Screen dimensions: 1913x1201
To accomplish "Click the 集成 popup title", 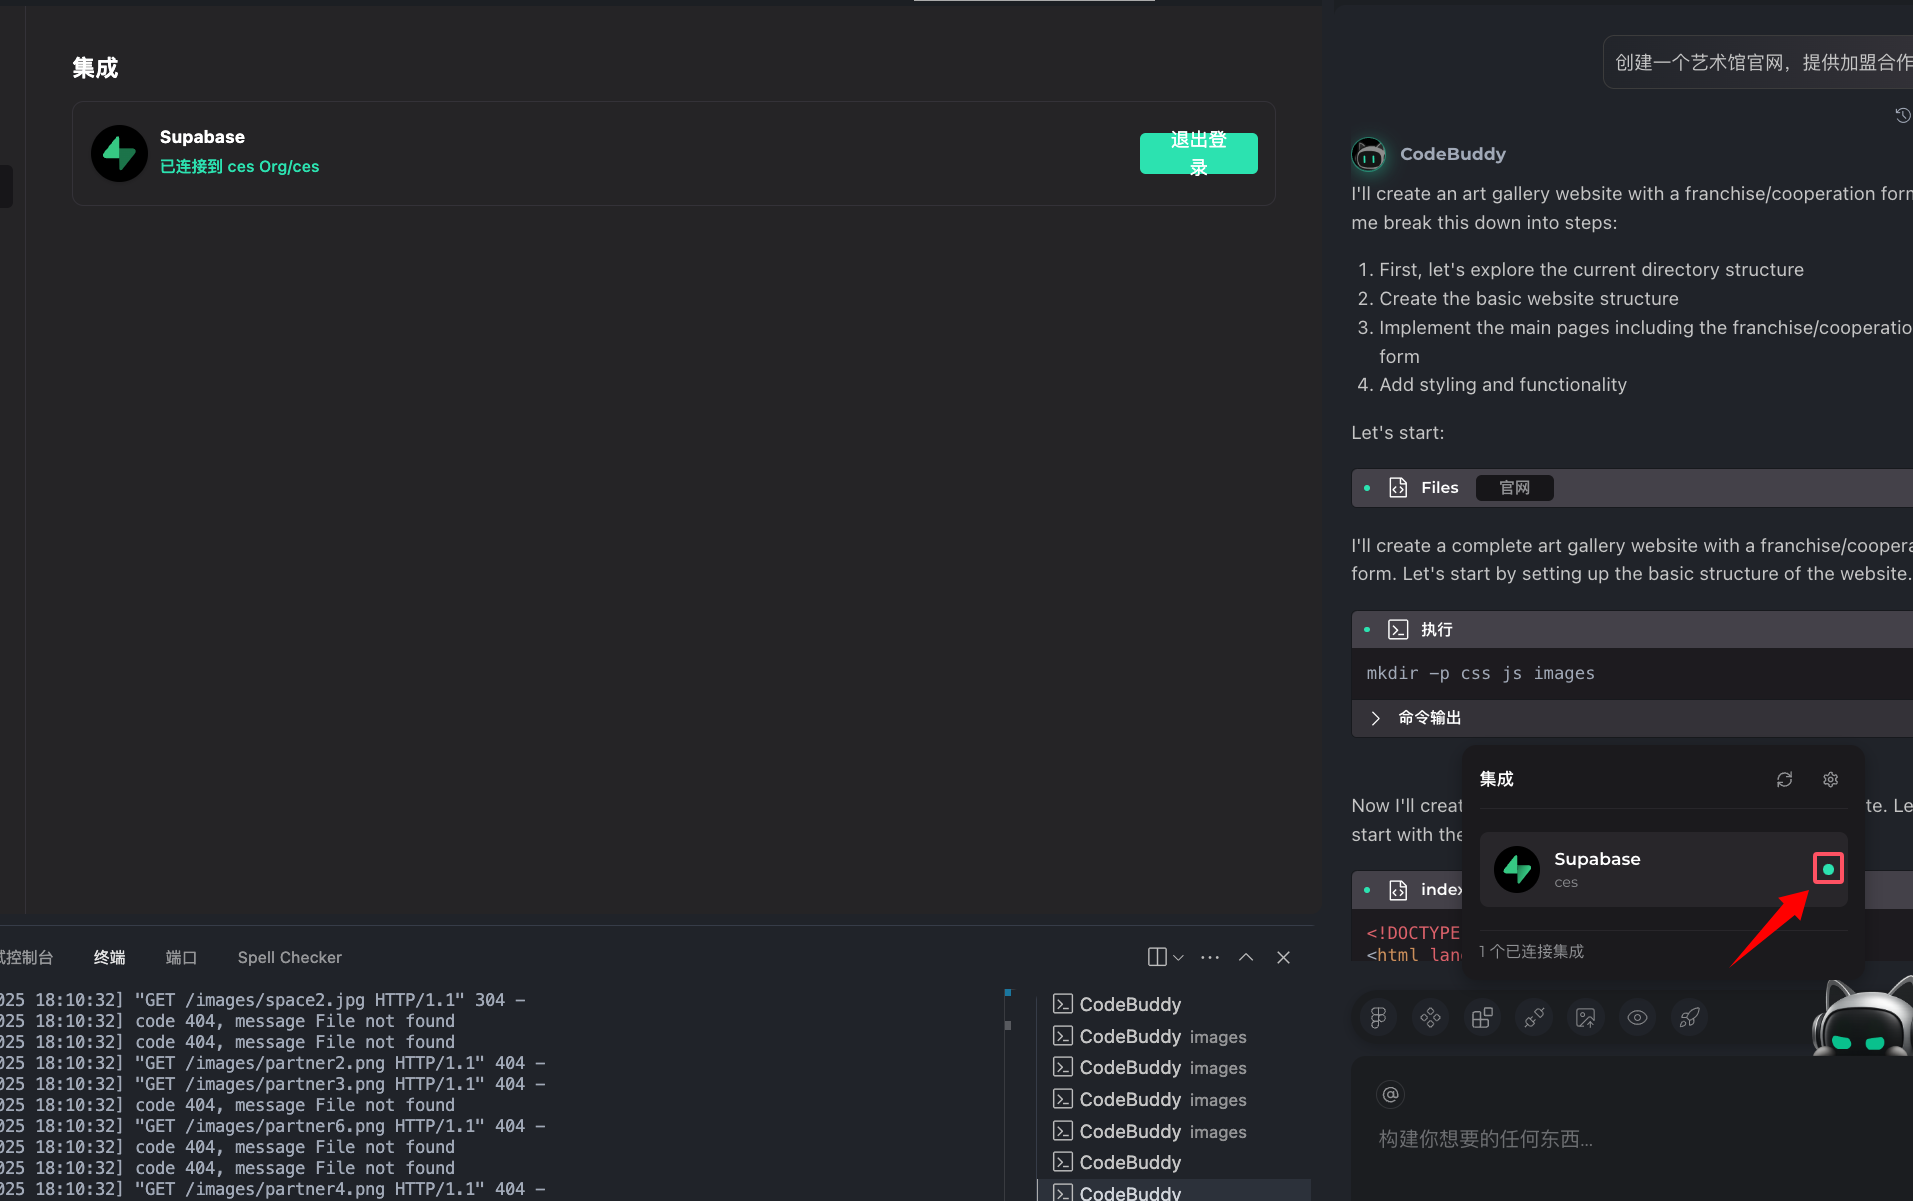I will [x=1496, y=779].
